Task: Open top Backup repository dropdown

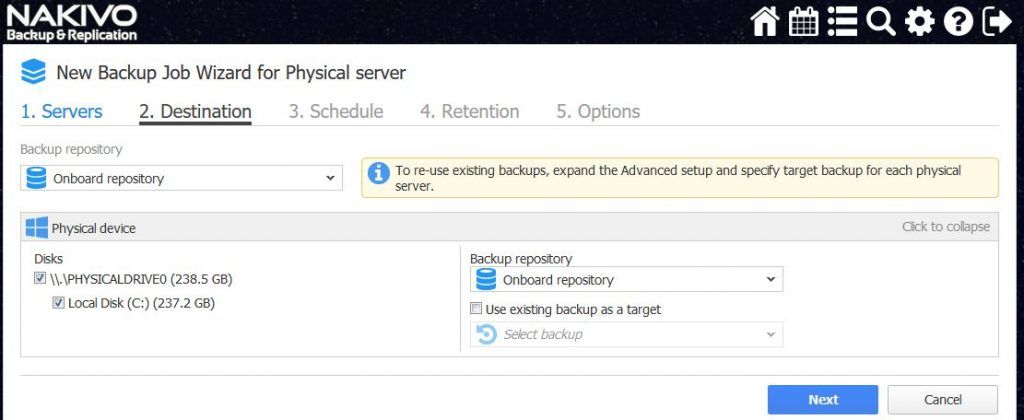Action: 182,178
